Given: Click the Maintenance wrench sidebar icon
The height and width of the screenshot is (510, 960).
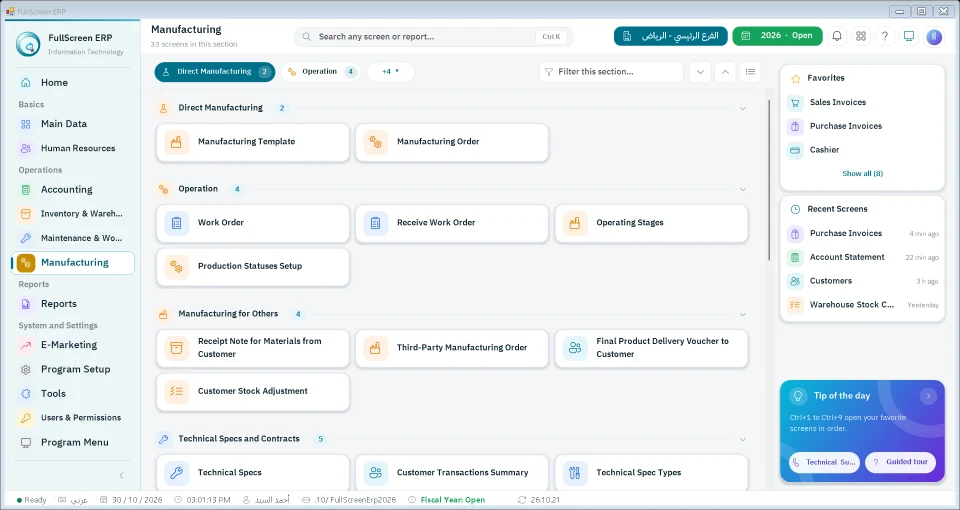Looking at the screenshot, I should coord(26,238).
